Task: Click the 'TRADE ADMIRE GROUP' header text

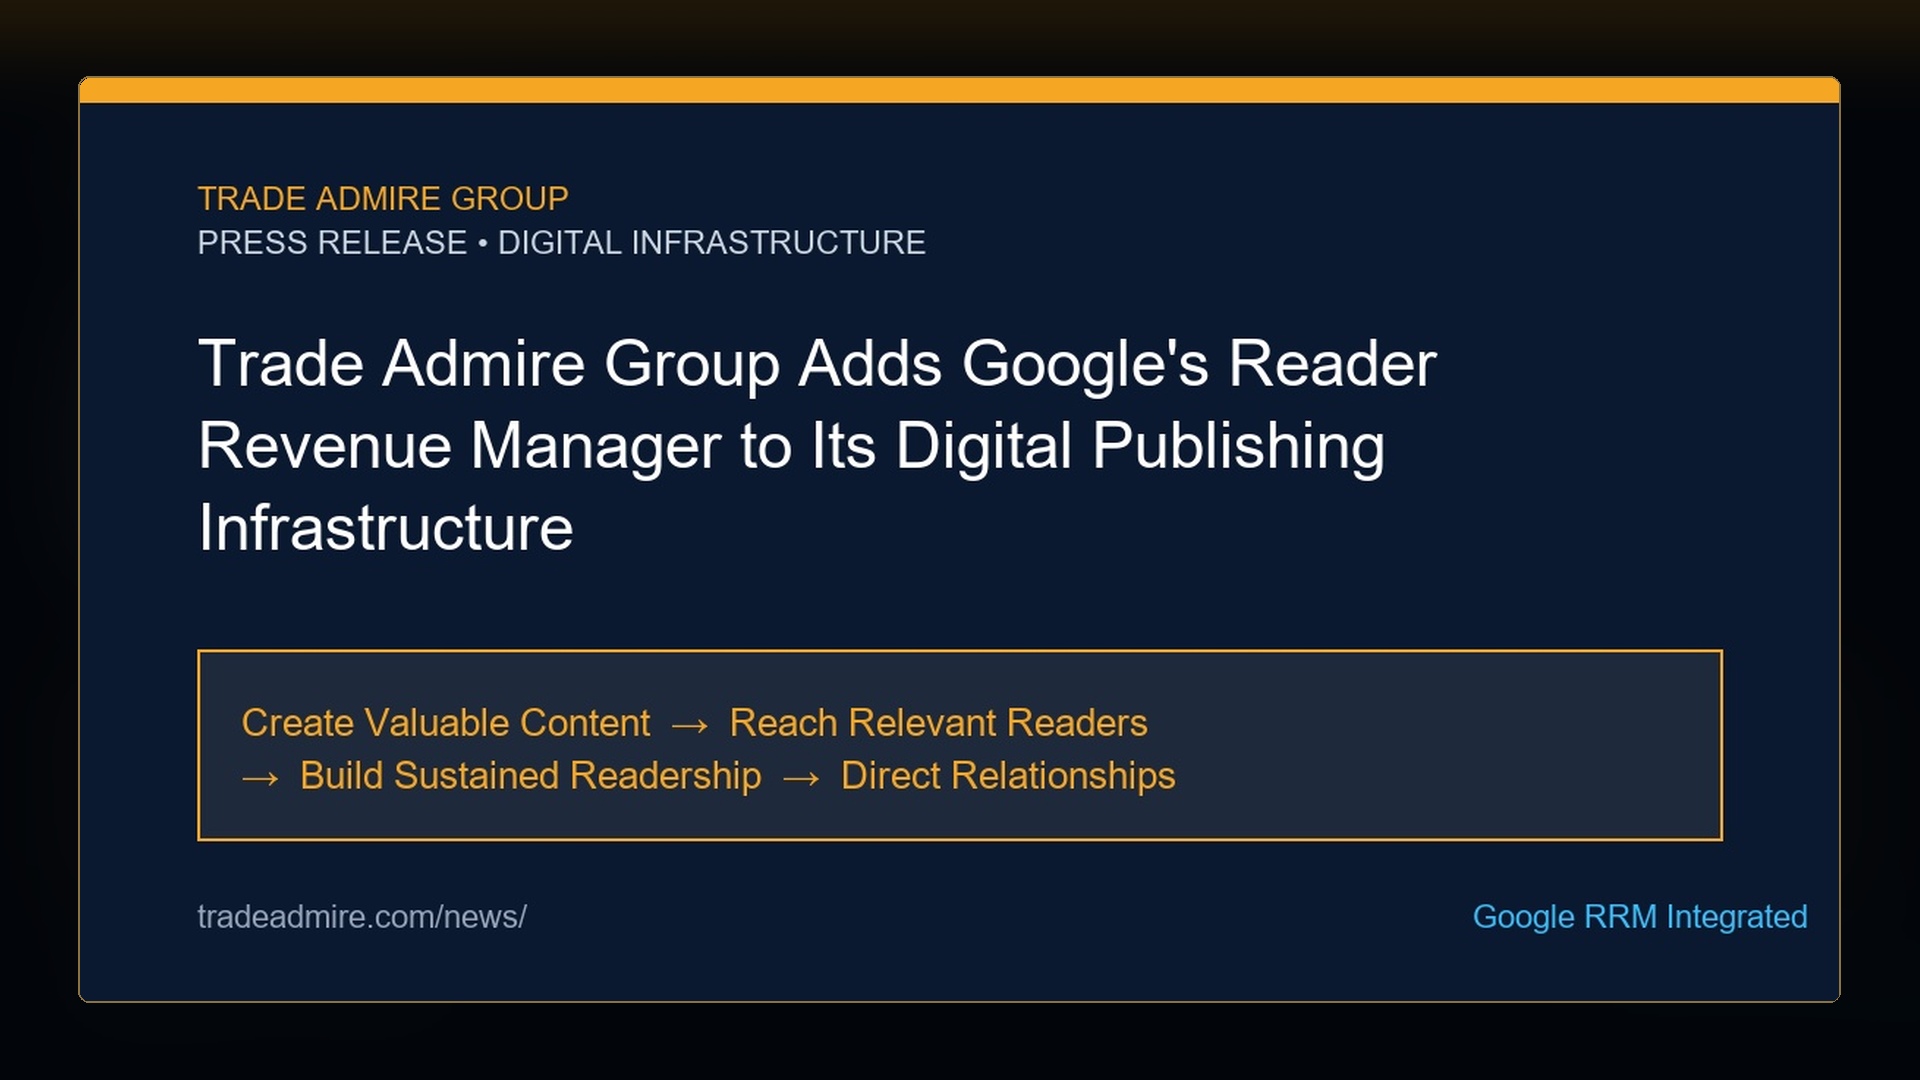Action: pos(383,198)
